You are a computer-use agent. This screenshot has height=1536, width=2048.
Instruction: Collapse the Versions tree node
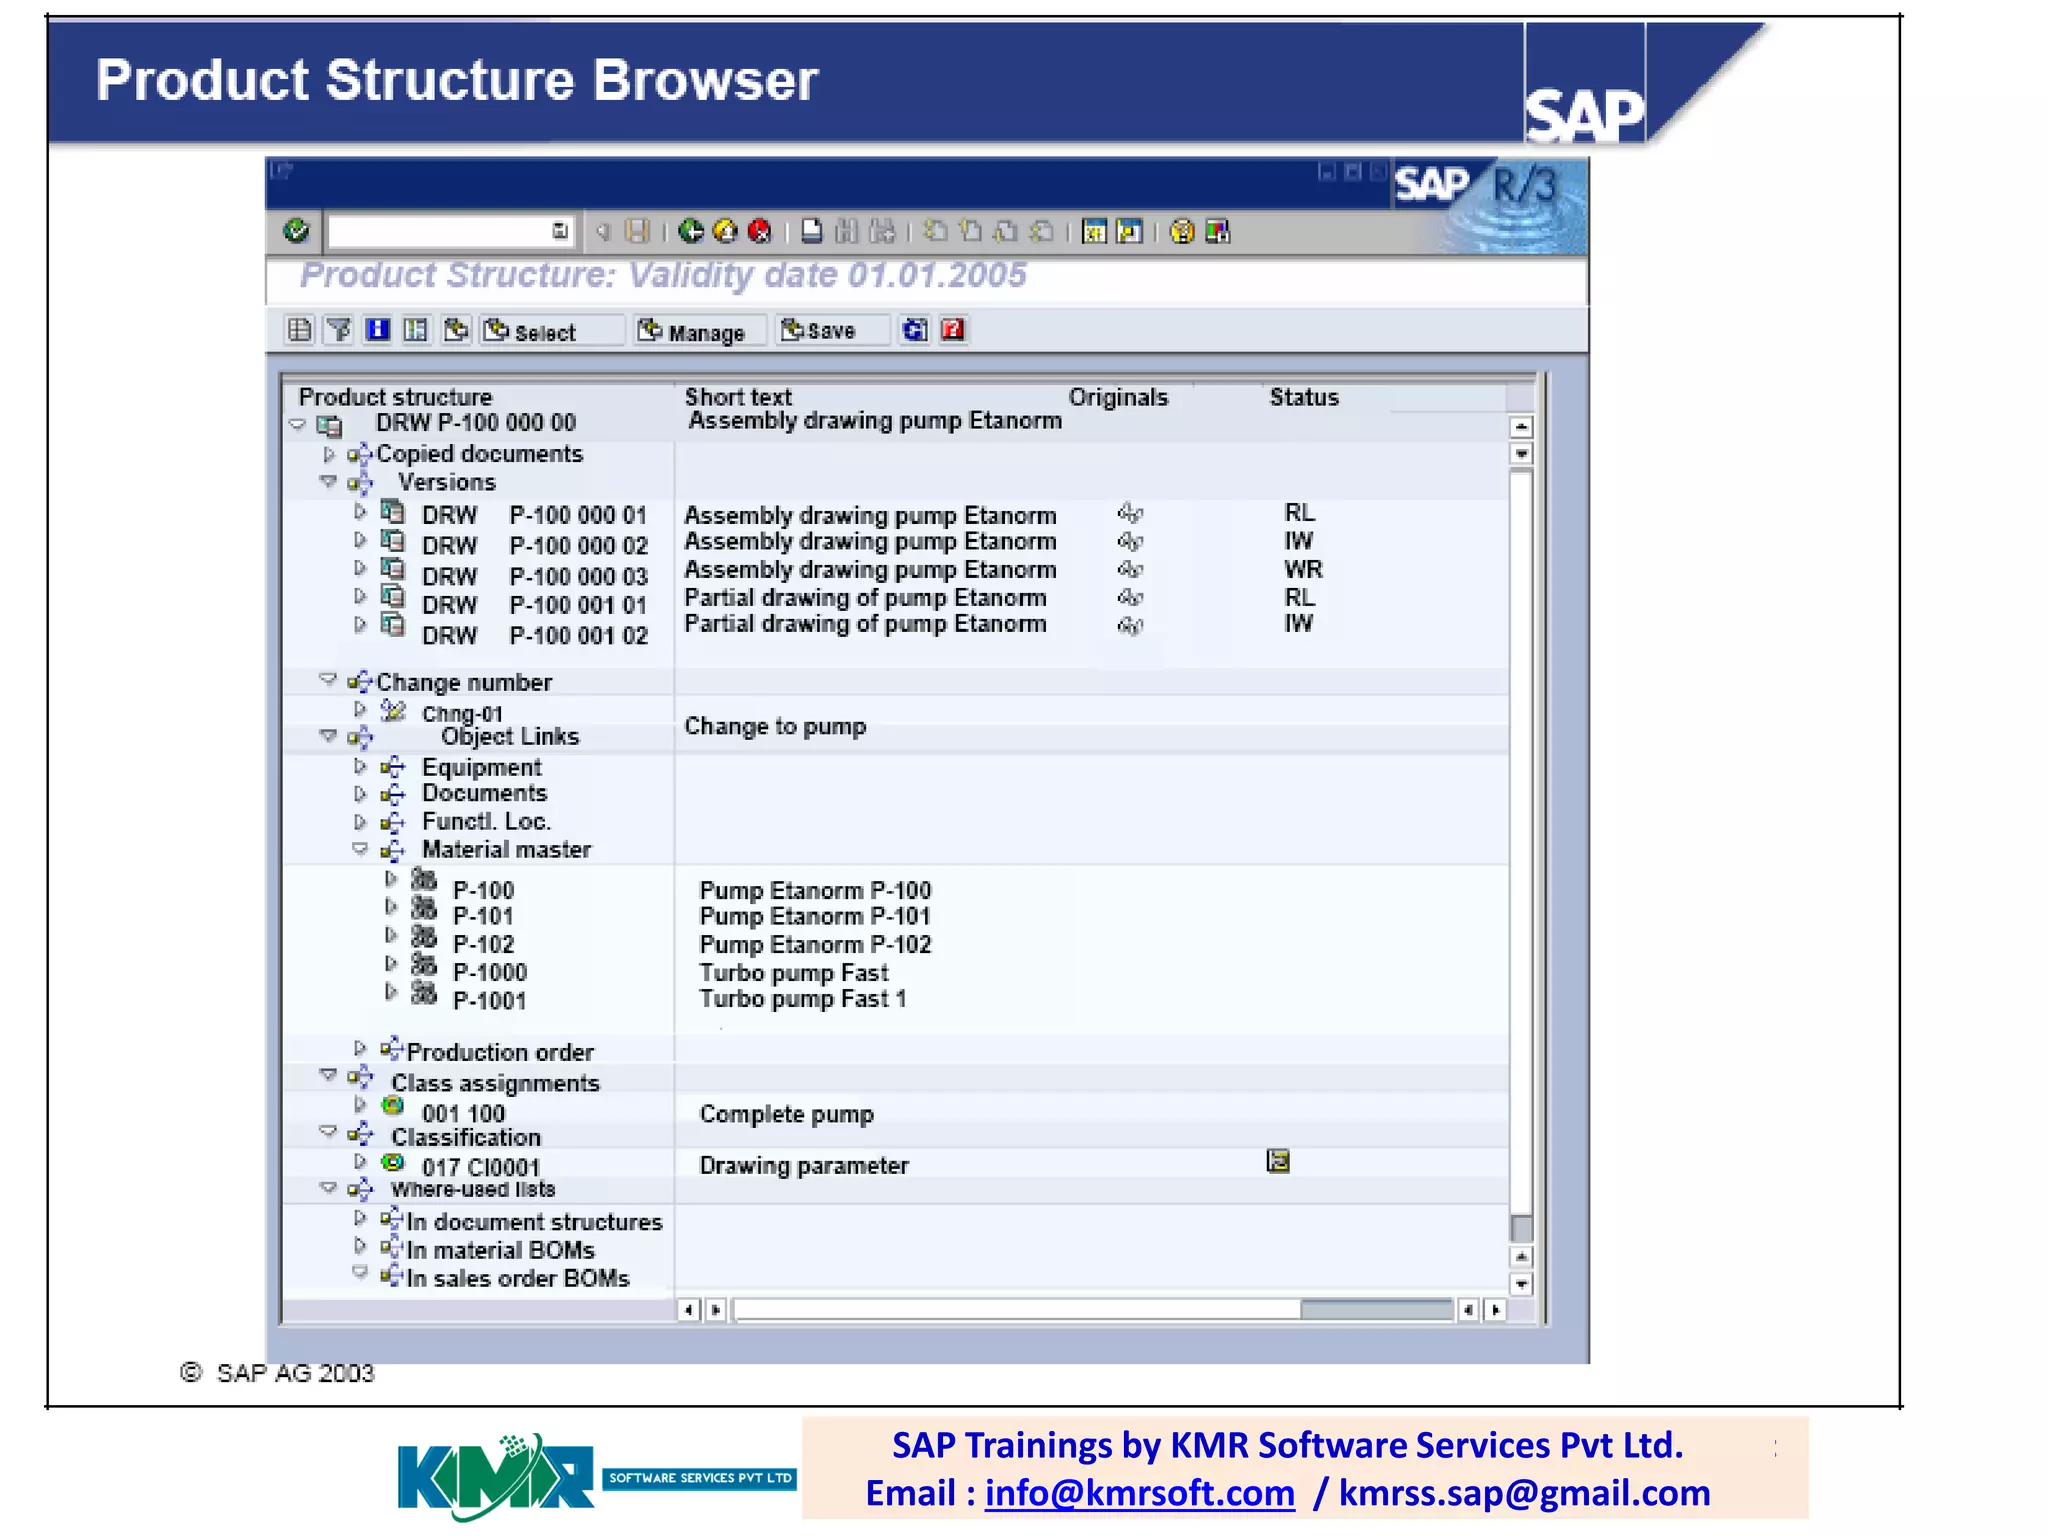tap(328, 481)
